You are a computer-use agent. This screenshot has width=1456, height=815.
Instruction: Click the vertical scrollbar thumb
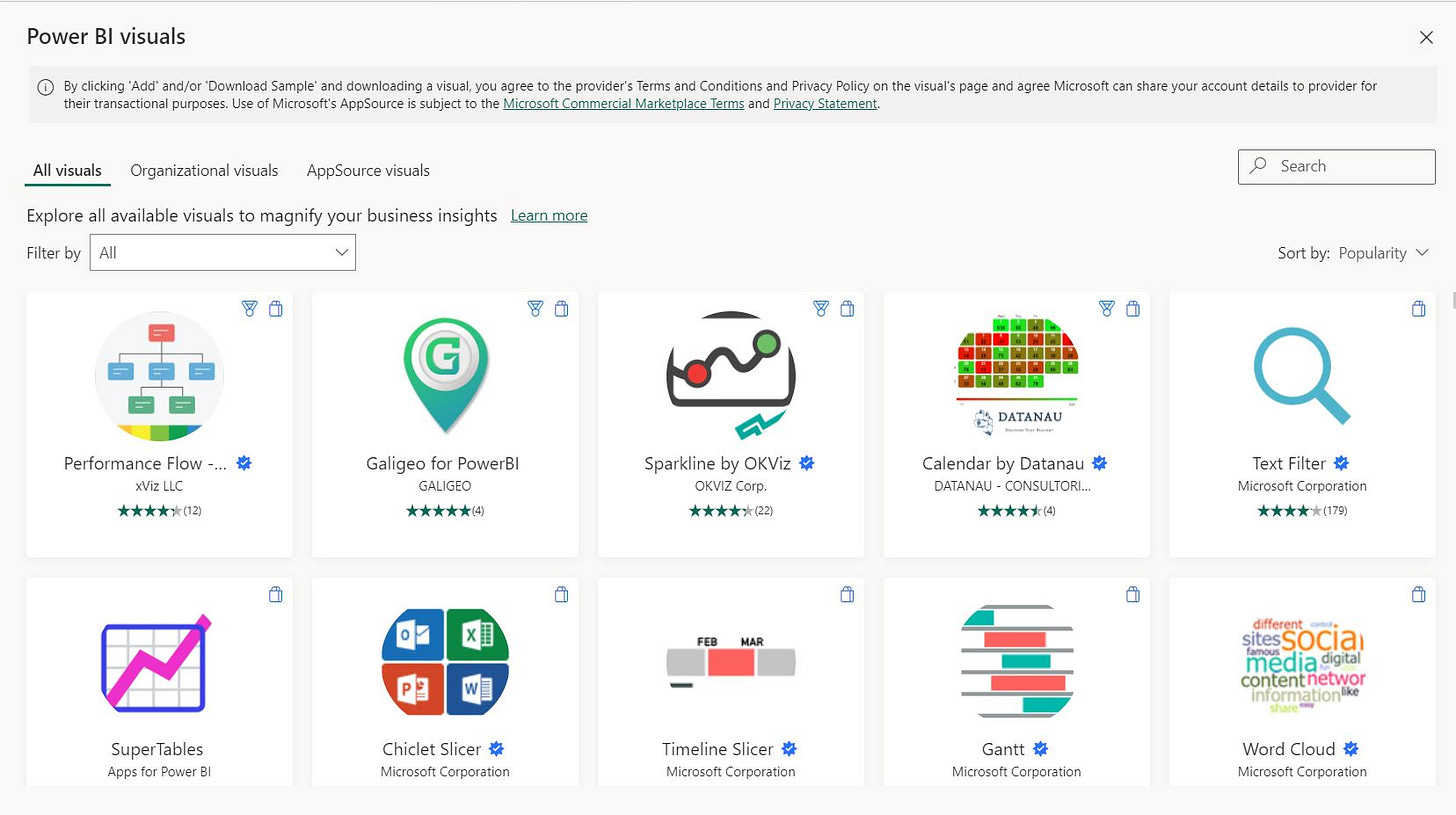(1452, 302)
